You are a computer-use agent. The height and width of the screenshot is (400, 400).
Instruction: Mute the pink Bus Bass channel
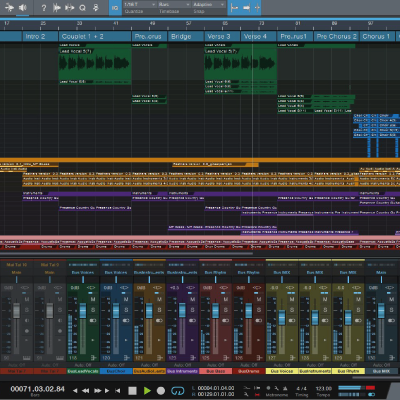[226, 299]
